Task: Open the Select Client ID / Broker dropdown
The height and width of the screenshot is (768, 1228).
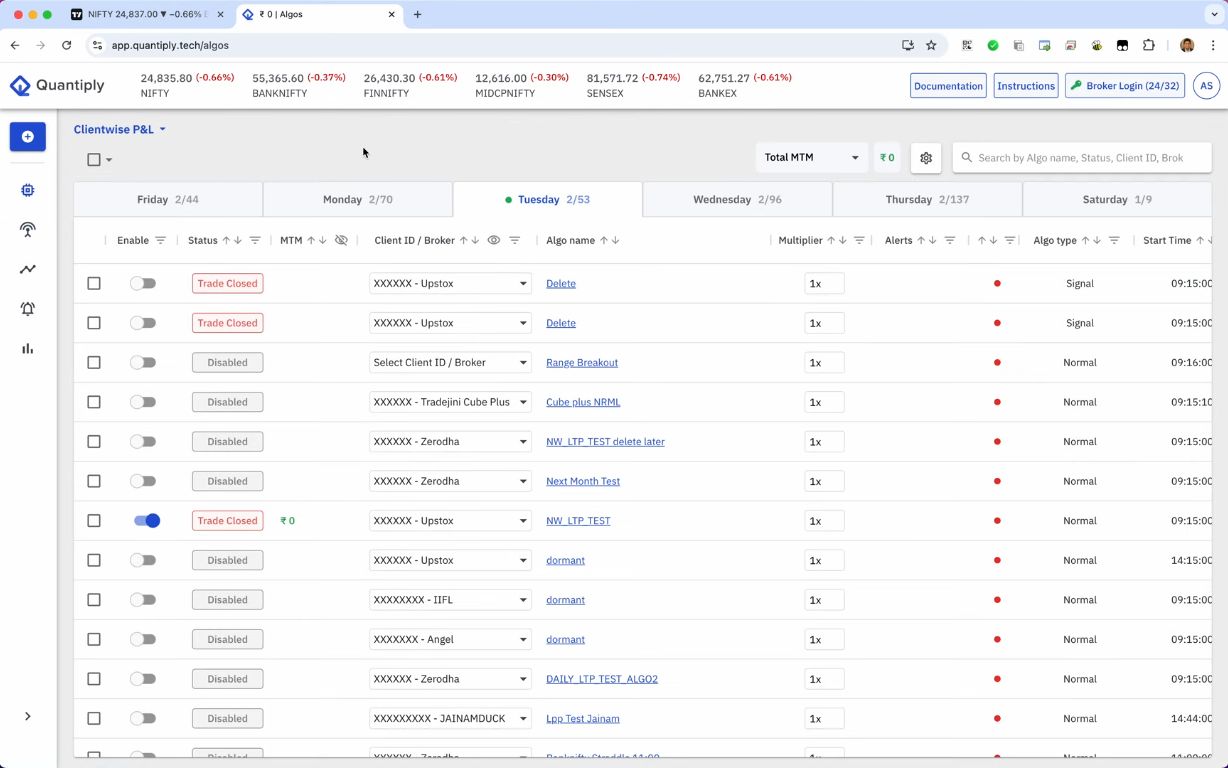Action: click(450, 362)
